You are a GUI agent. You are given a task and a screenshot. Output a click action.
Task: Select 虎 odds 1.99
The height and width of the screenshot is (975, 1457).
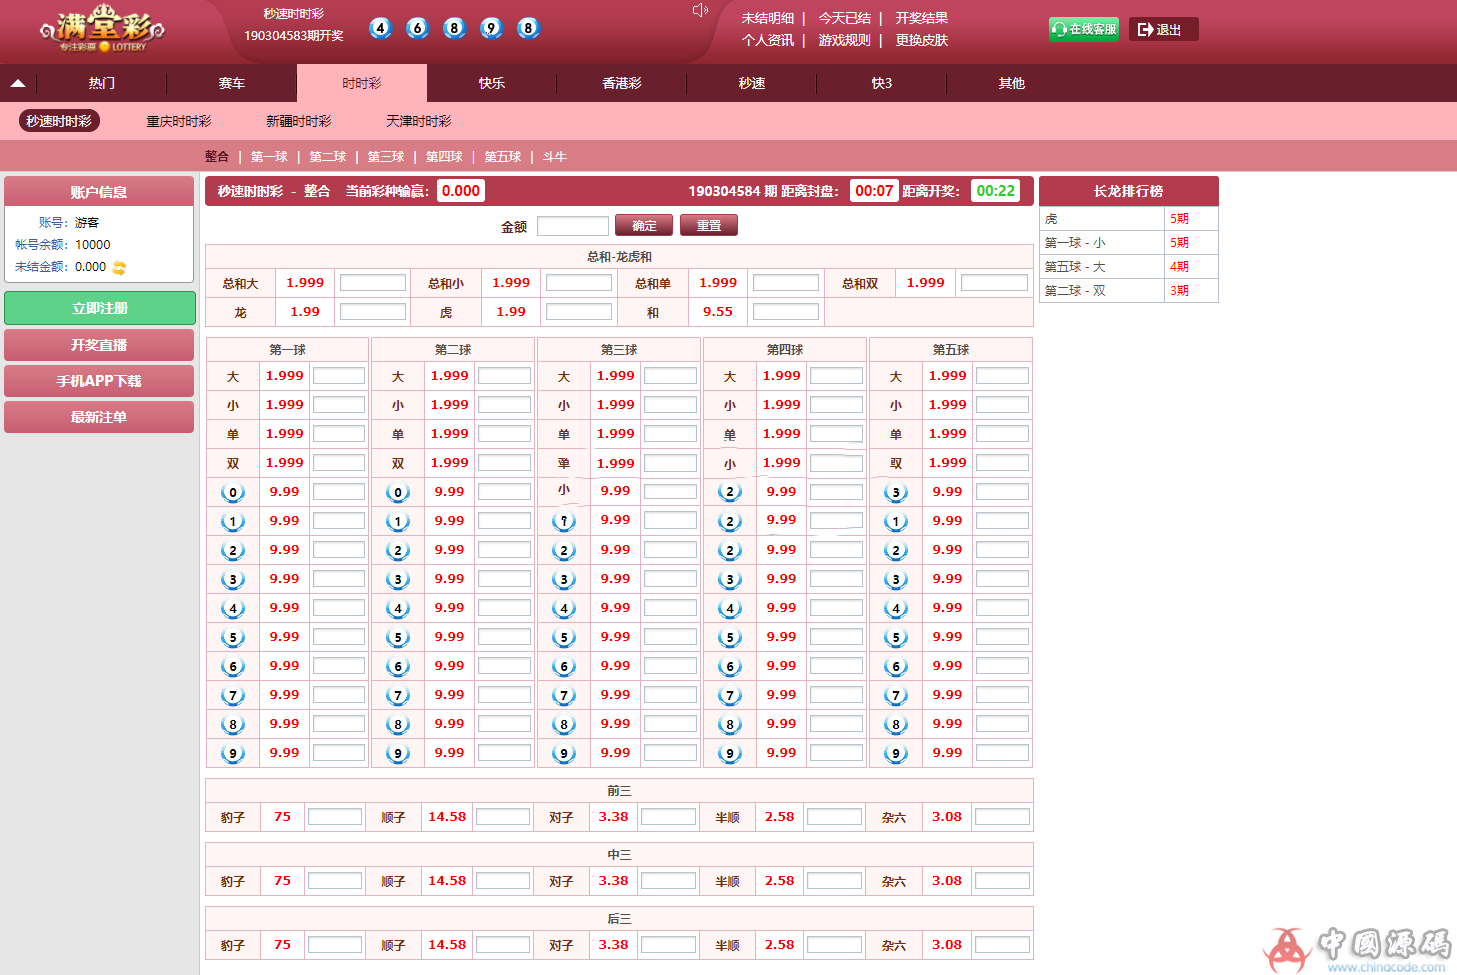coord(511,312)
